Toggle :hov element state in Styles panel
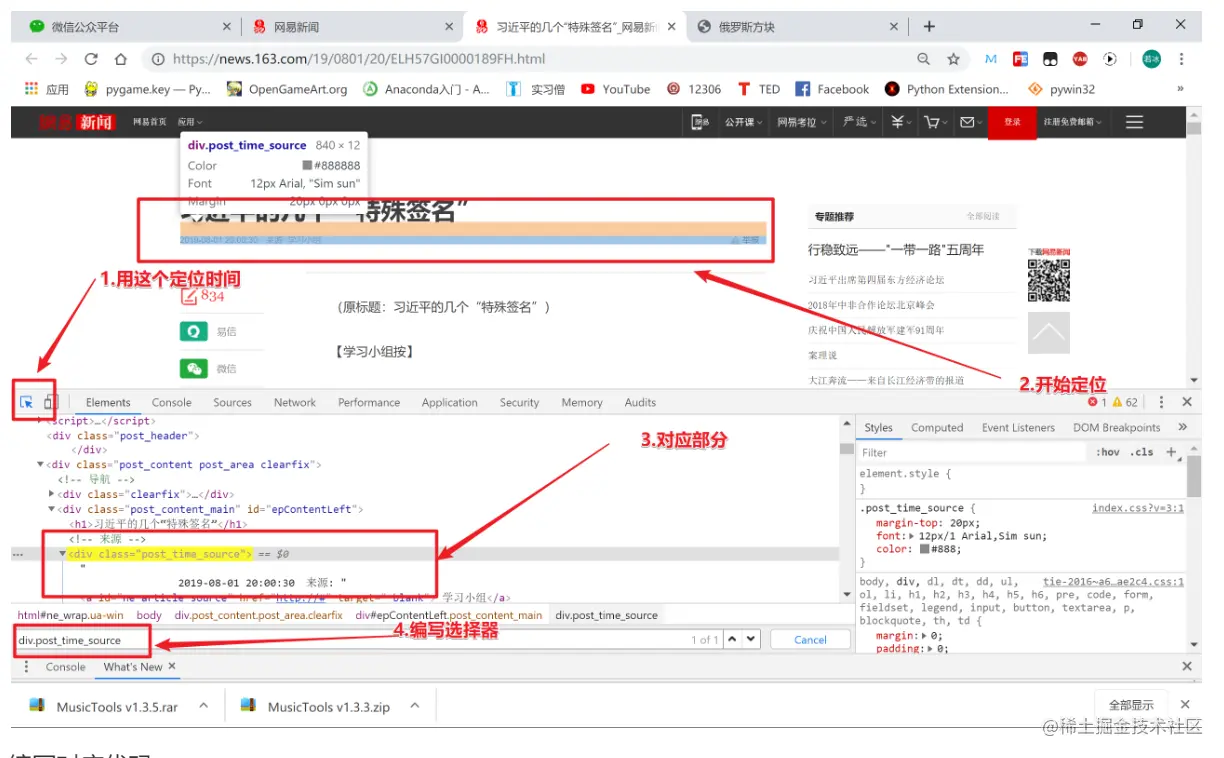The height and width of the screenshot is (758, 1224). point(1107,452)
